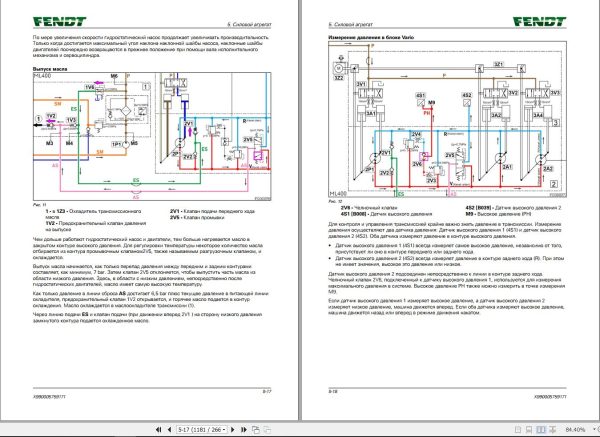600x437 pixels.
Task: Open the zoom level dropdown arrow
Action: [x=594, y=430]
